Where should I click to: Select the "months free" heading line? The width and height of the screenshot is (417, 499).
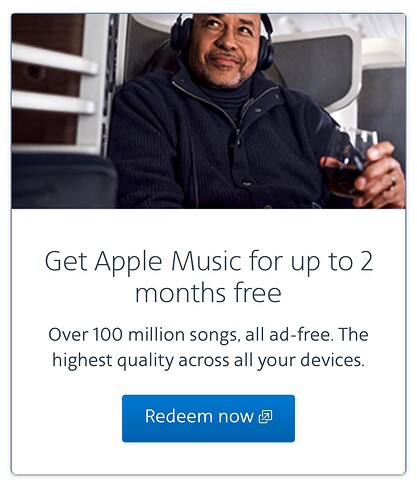point(208,293)
